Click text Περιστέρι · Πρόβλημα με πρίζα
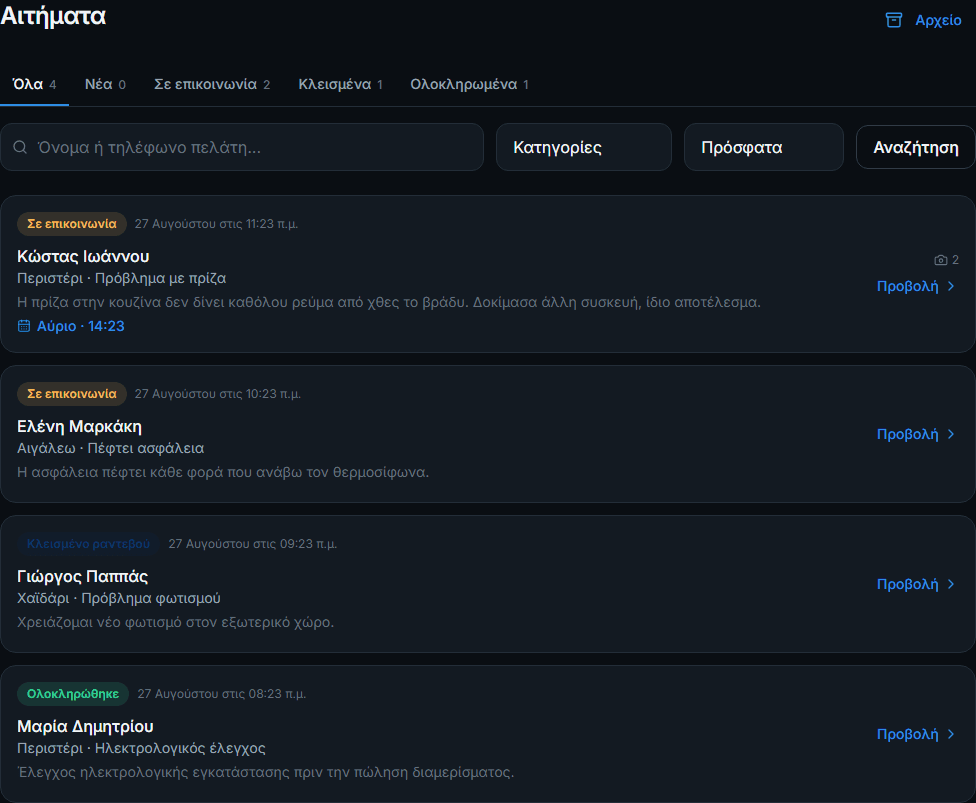Screen dimensions: 976x803 [121, 278]
